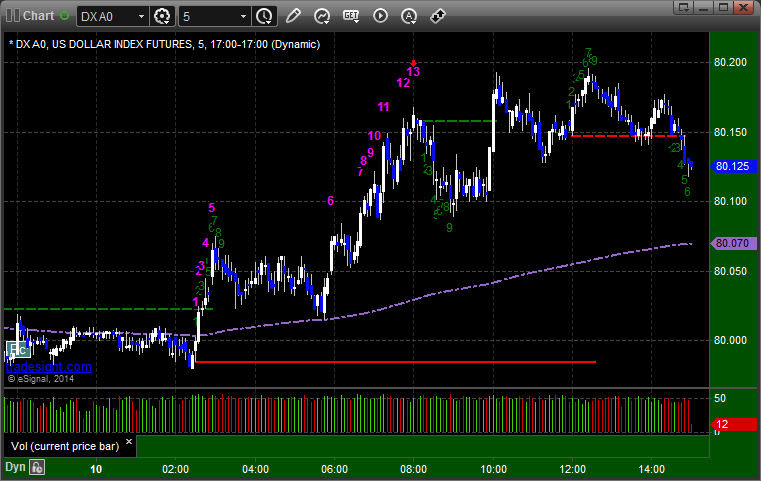Open the circled A icon menu
The width and height of the screenshot is (761, 481).
tap(409, 16)
